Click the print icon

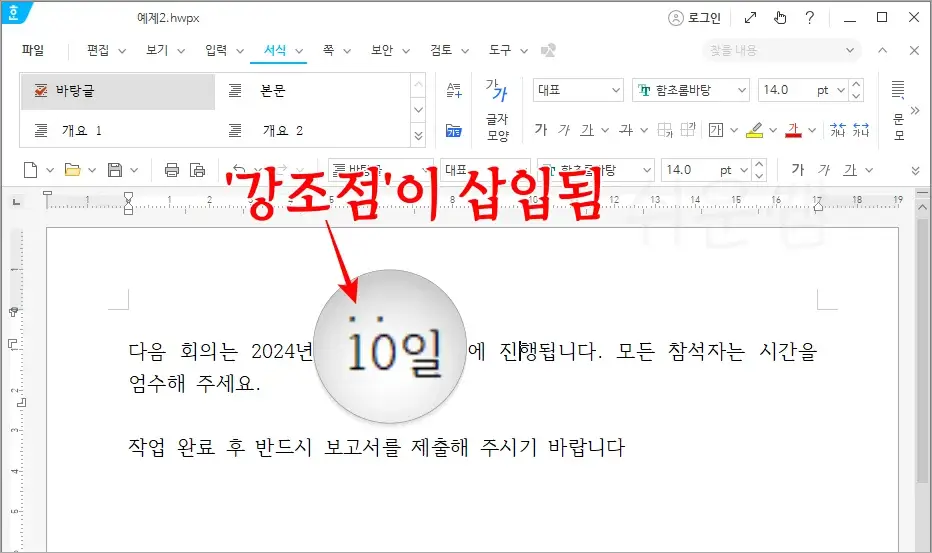[x=172, y=170]
